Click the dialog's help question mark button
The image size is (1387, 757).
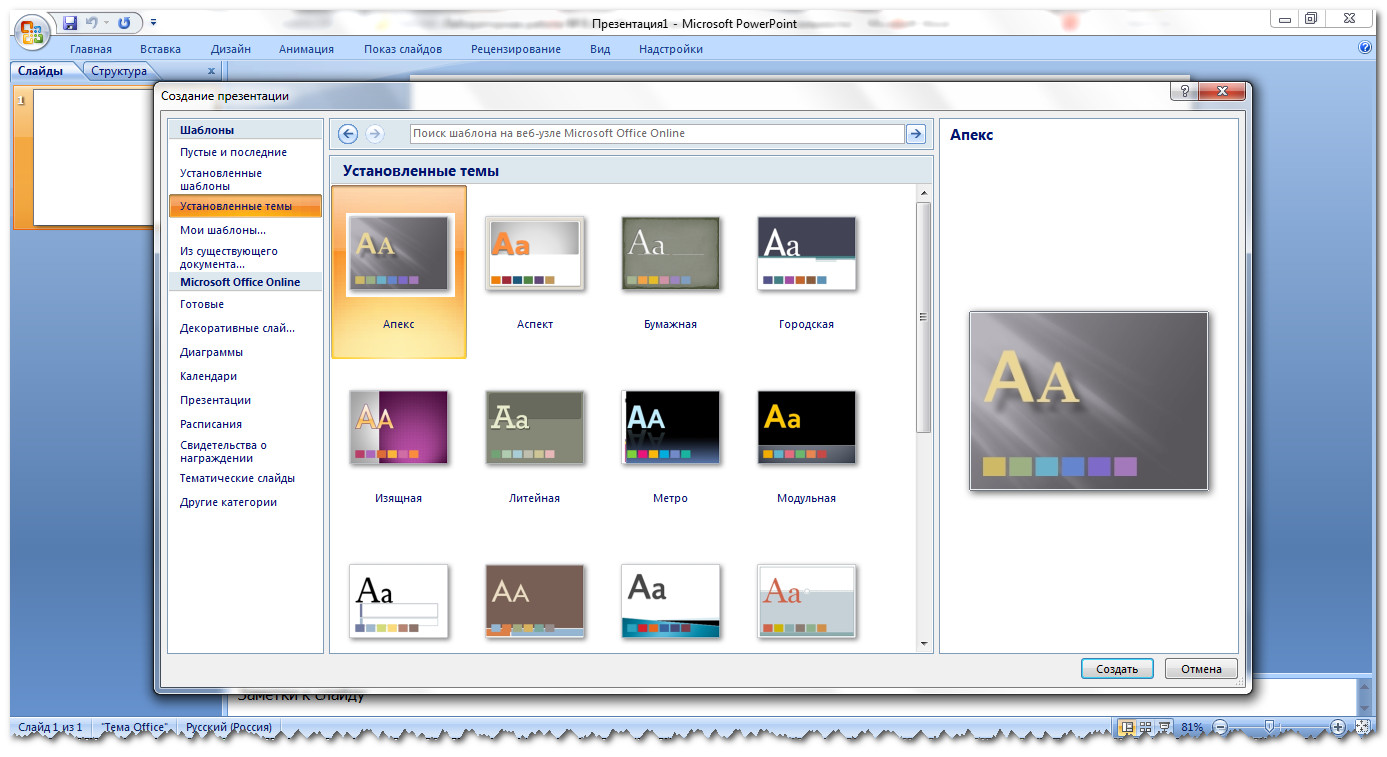pyautogui.click(x=1184, y=92)
